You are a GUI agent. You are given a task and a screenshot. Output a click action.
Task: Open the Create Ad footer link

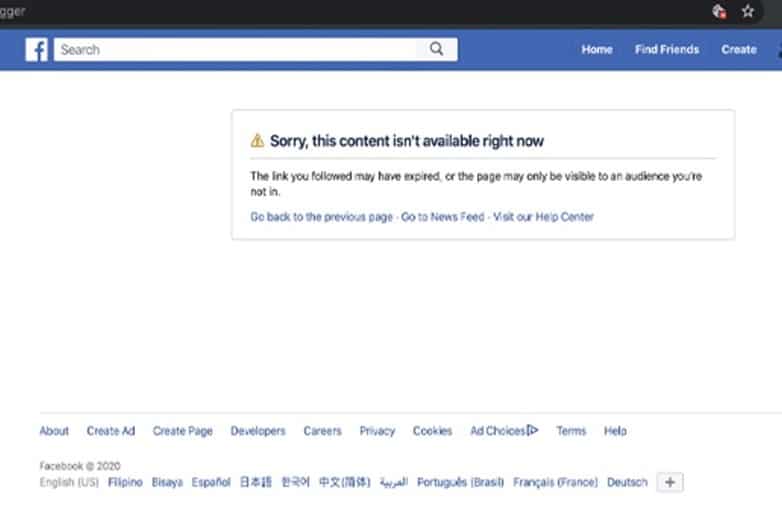click(111, 431)
